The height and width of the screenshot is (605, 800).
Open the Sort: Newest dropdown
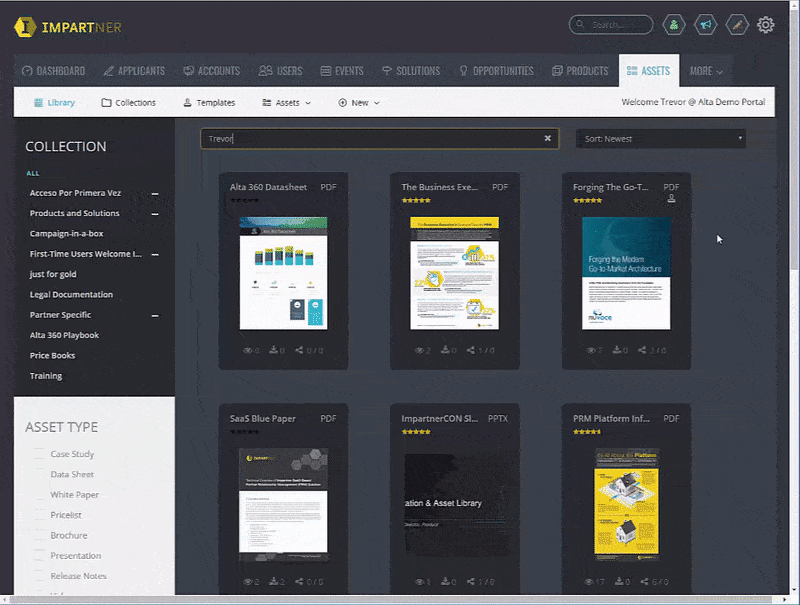point(661,139)
